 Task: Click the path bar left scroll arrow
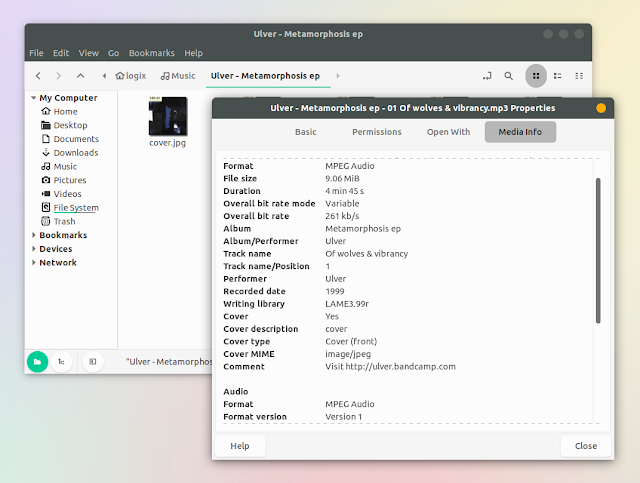click(104, 76)
